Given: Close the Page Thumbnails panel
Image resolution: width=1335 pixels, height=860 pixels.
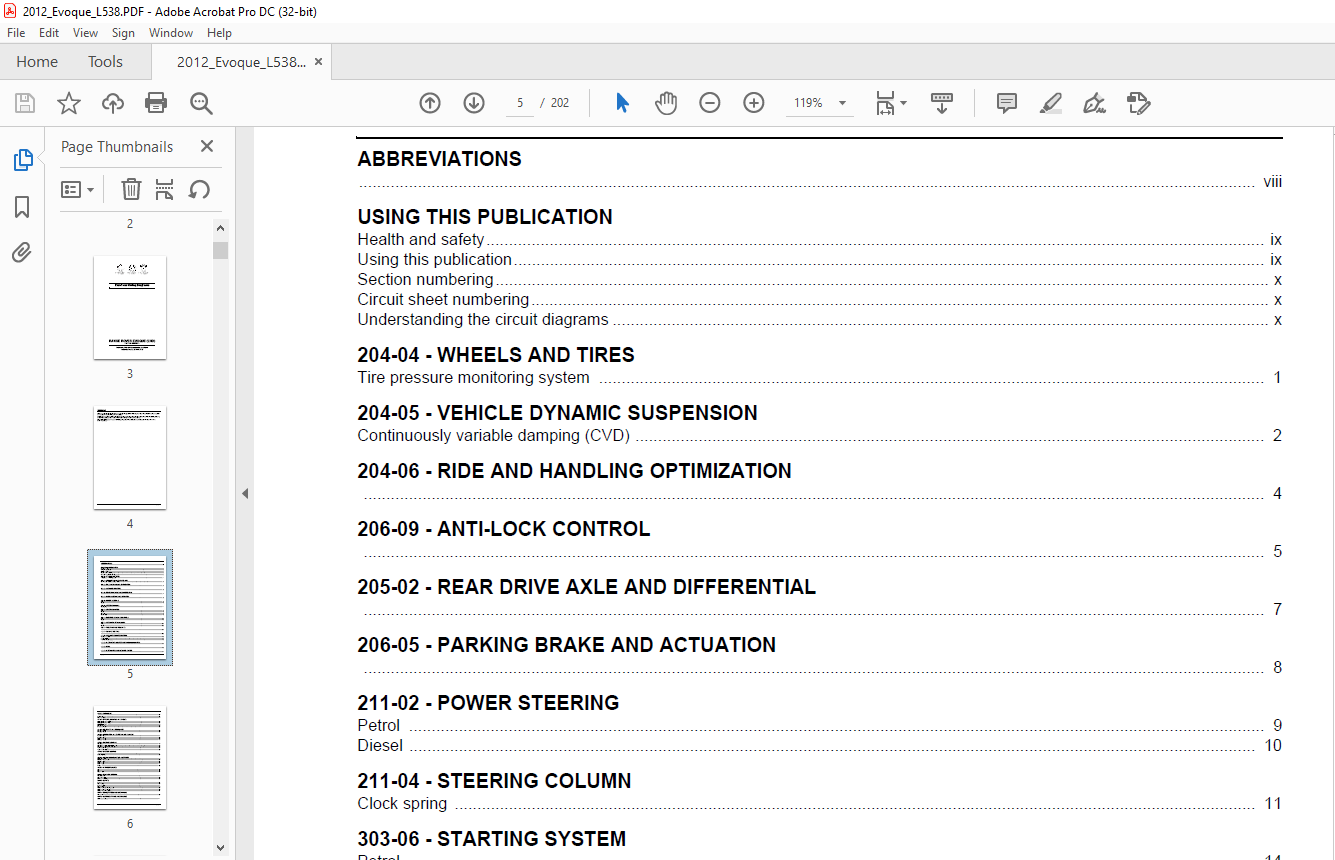Looking at the screenshot, I should coord(207,146).
